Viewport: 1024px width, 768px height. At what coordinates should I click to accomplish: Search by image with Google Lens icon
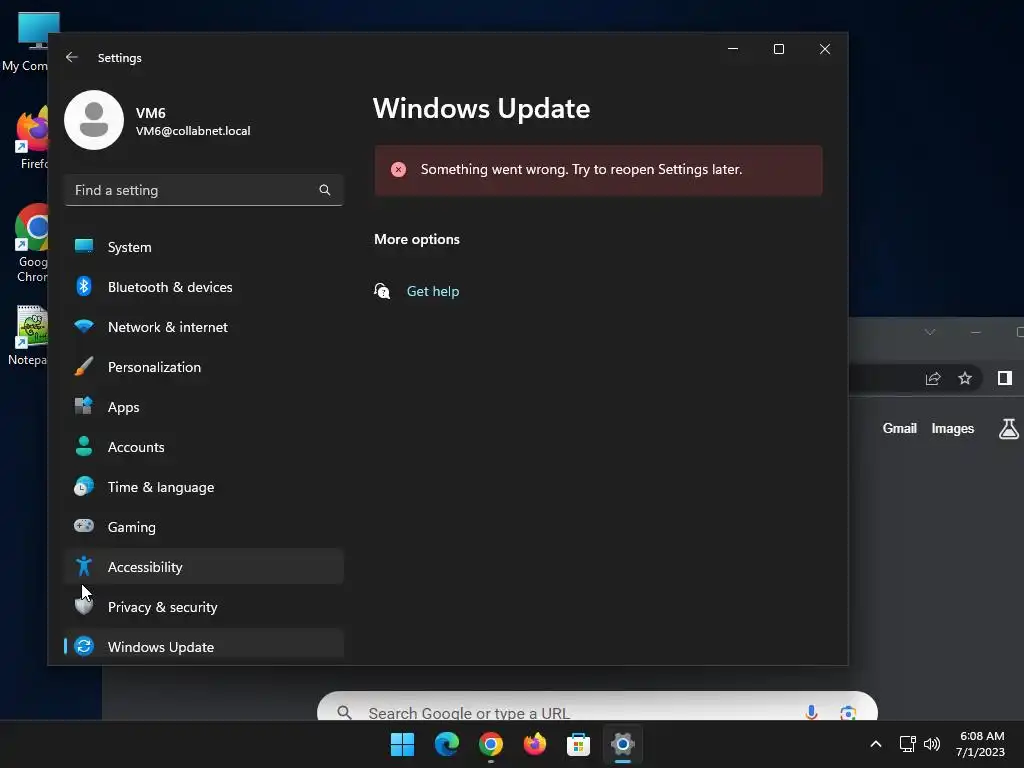coord(848,712)
